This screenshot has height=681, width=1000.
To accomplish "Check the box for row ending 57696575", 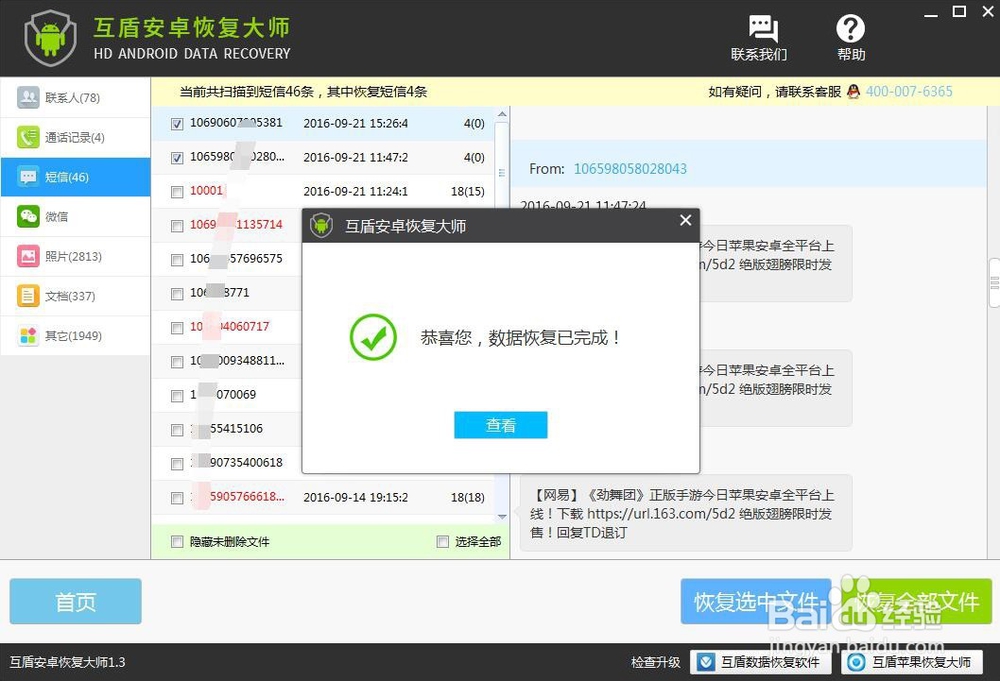I will pyautogui.click(x=177, y=260).
